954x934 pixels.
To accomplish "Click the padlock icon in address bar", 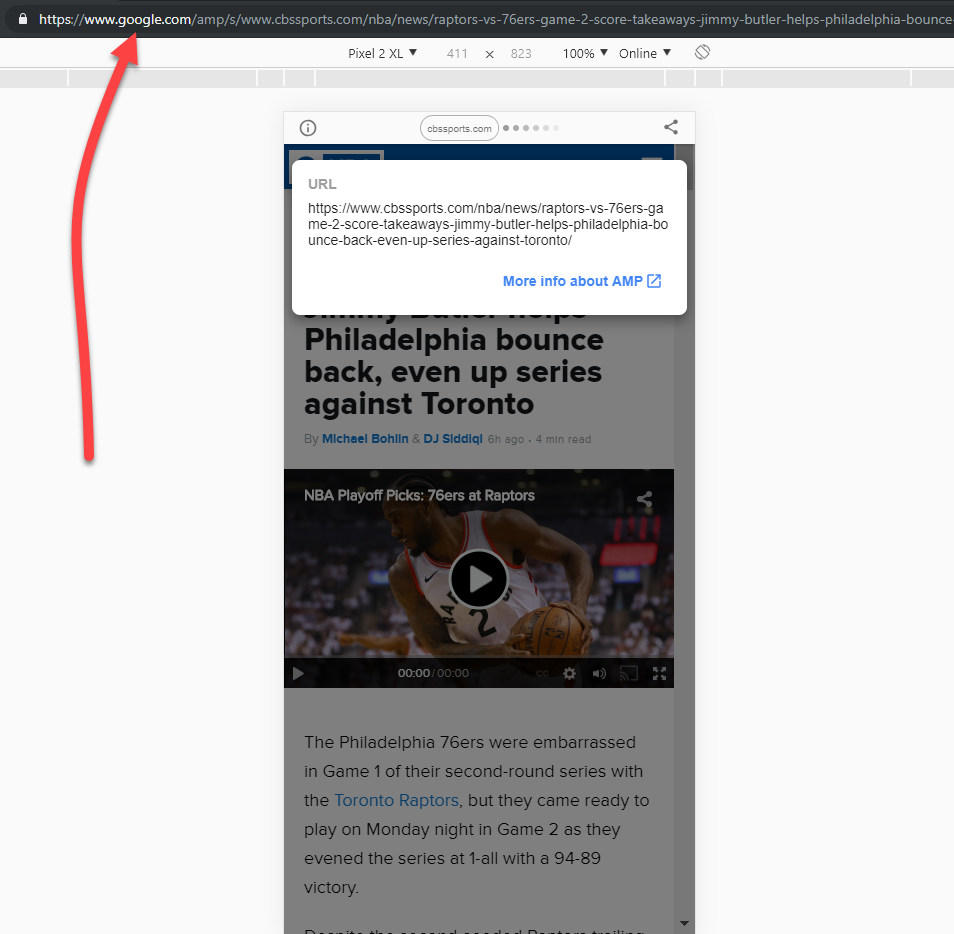I will (23, 19).
